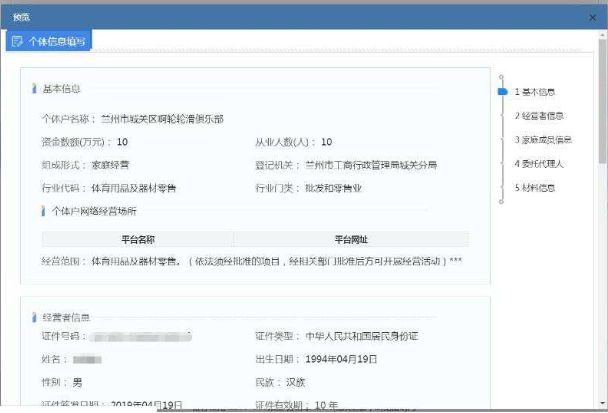Select the 平台名称 column header

click(x=138, y=239)
